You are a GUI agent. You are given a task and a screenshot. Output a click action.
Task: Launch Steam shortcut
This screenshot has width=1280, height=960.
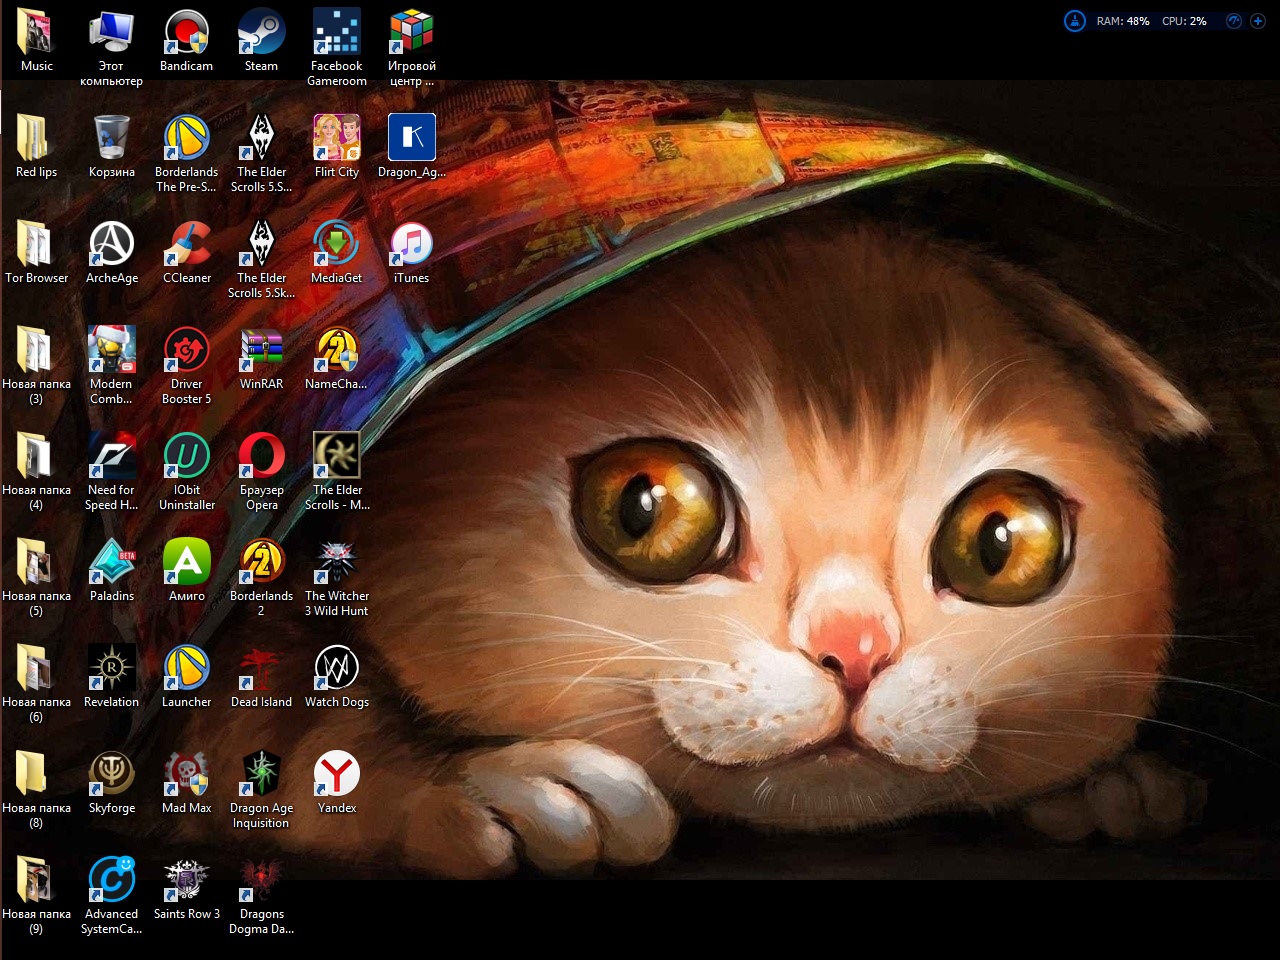coord(261,41)
